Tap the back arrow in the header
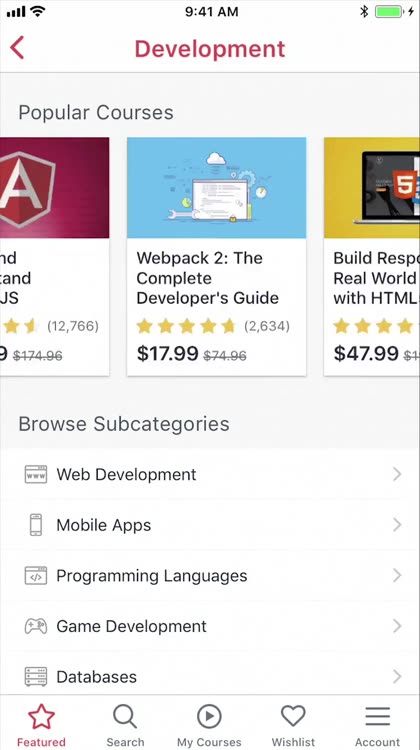The height and width of the screenshot is (750, 420). click(17, 48)
